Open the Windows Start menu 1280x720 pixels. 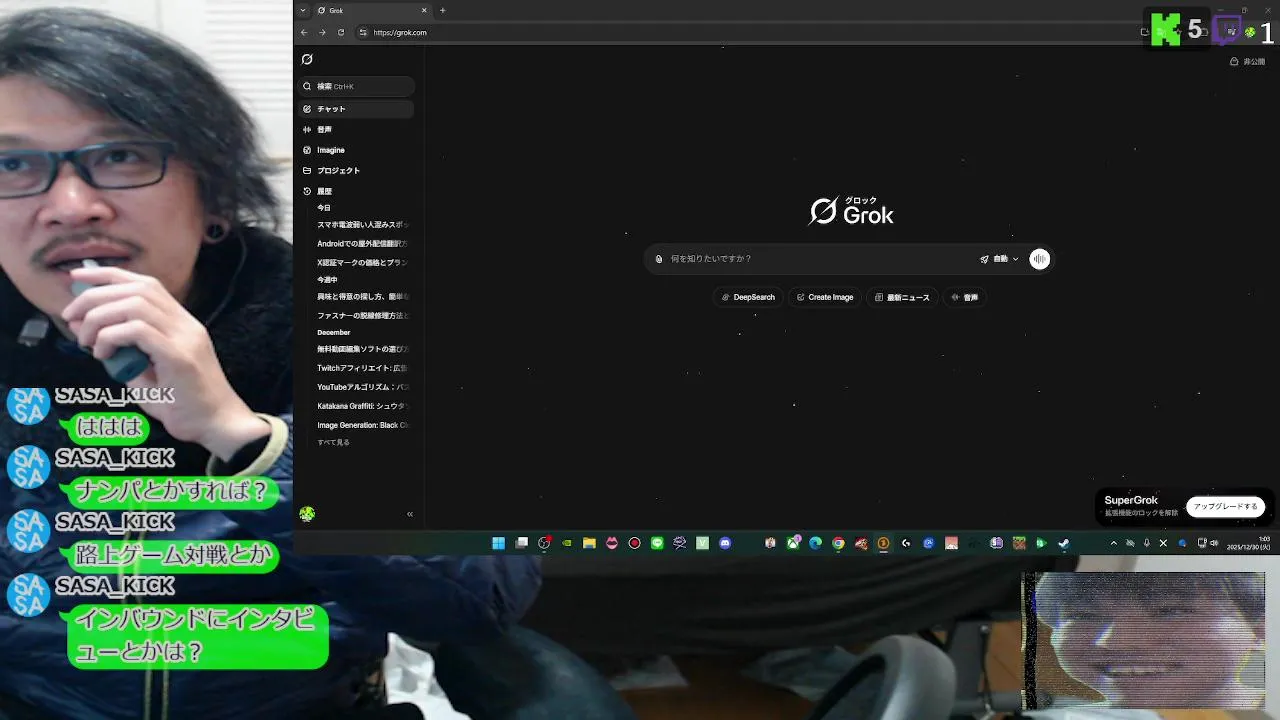click(498, 543)
